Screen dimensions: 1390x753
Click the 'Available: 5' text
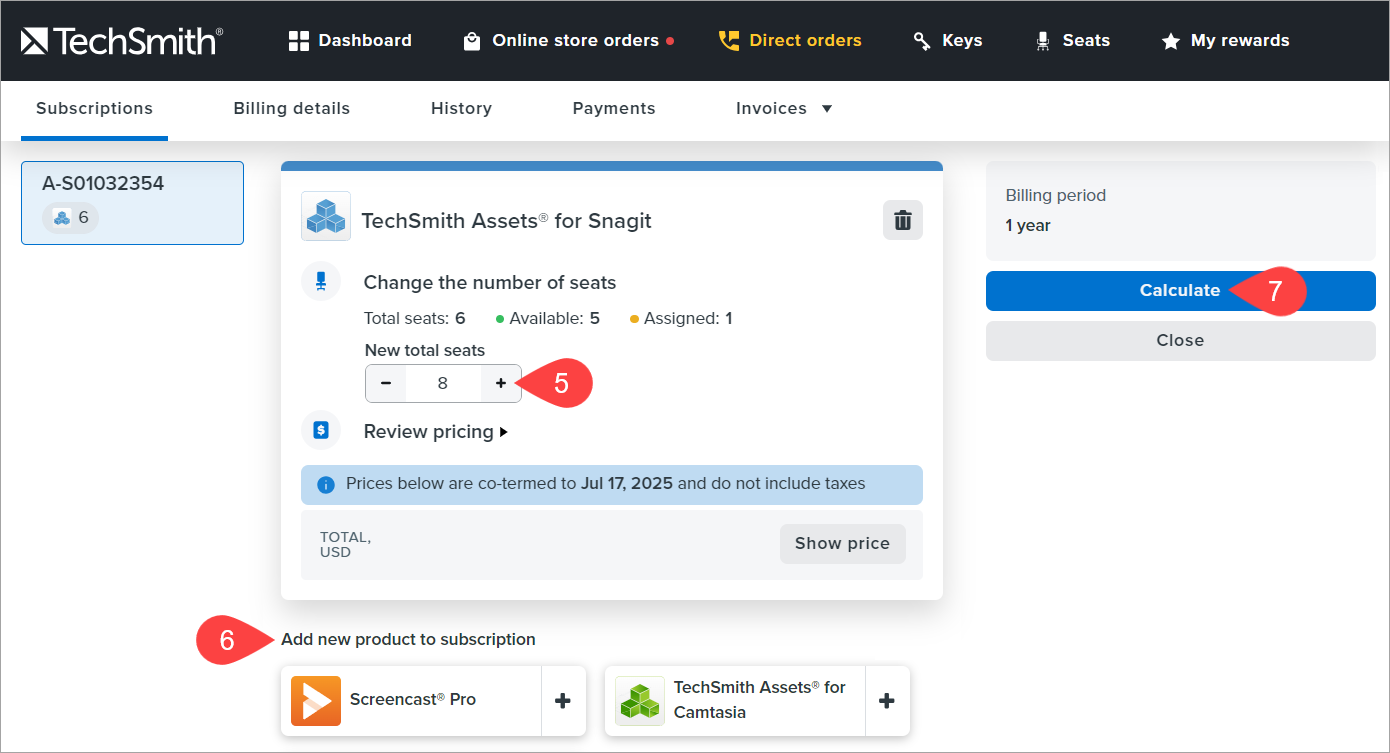click(x=548, y=319)
